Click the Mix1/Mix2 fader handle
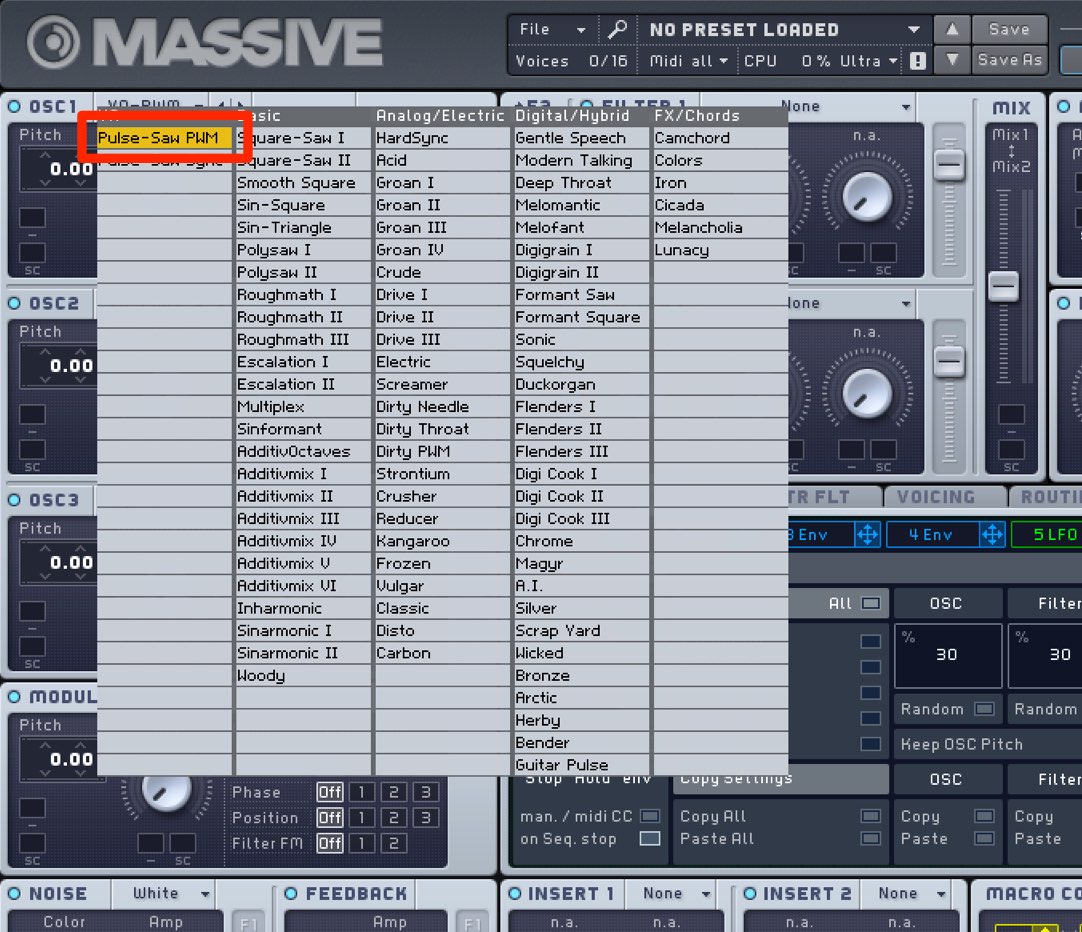The image size is (1082, 932). coord(1003,286)
